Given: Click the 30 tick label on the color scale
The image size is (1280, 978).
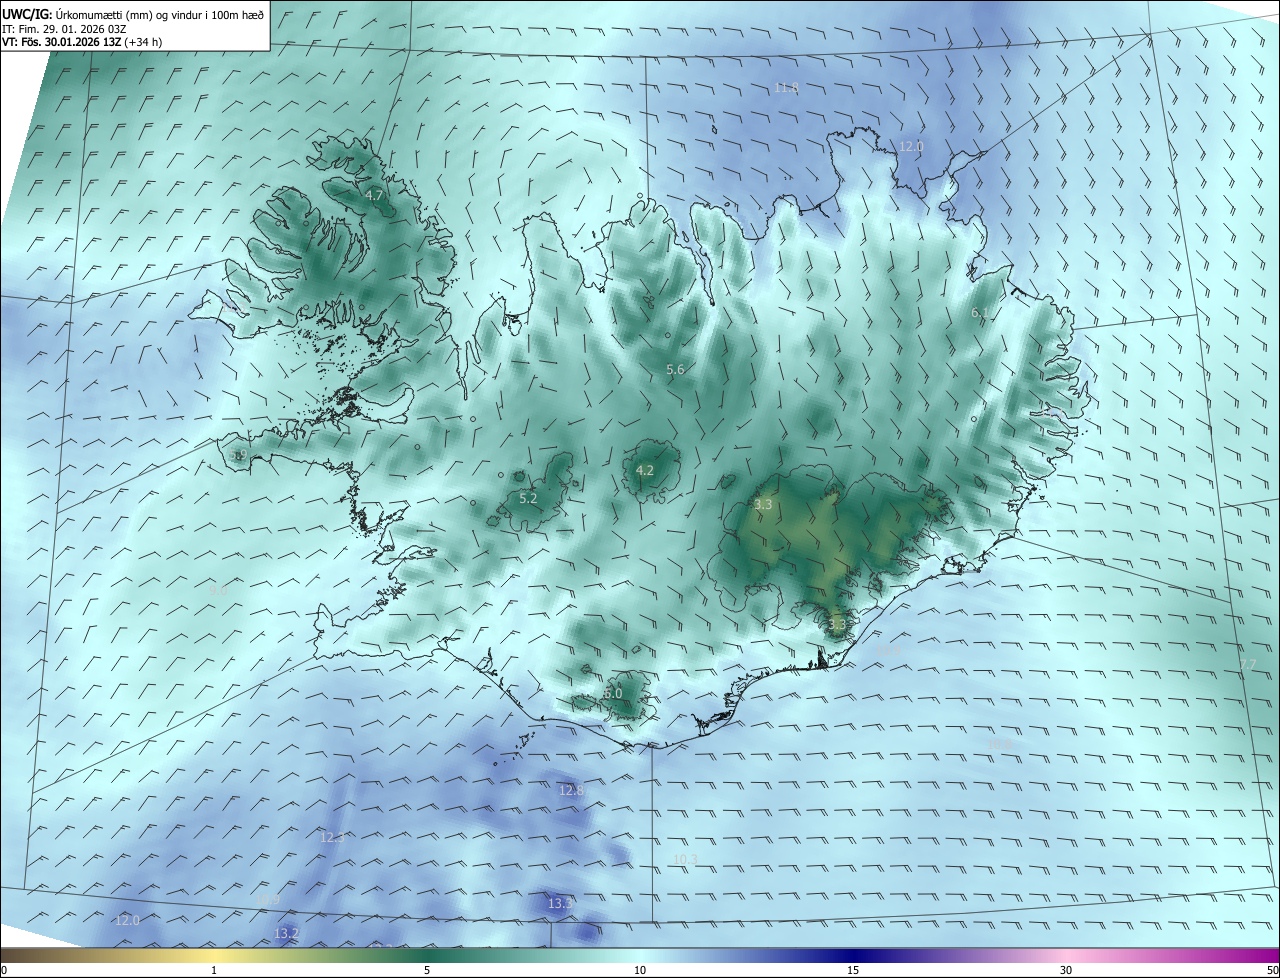Looking at the screenshot, I should click(1066, 970).
